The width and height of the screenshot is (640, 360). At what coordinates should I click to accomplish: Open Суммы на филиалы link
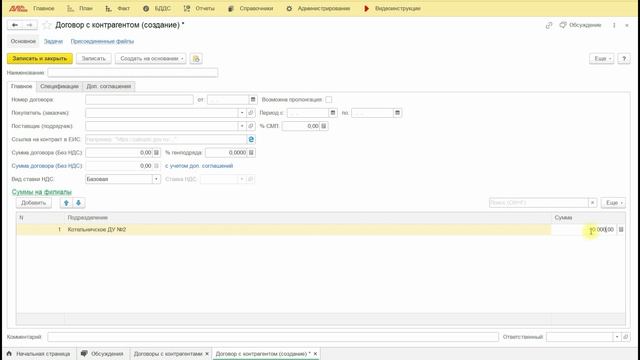(x=42, y=192)
